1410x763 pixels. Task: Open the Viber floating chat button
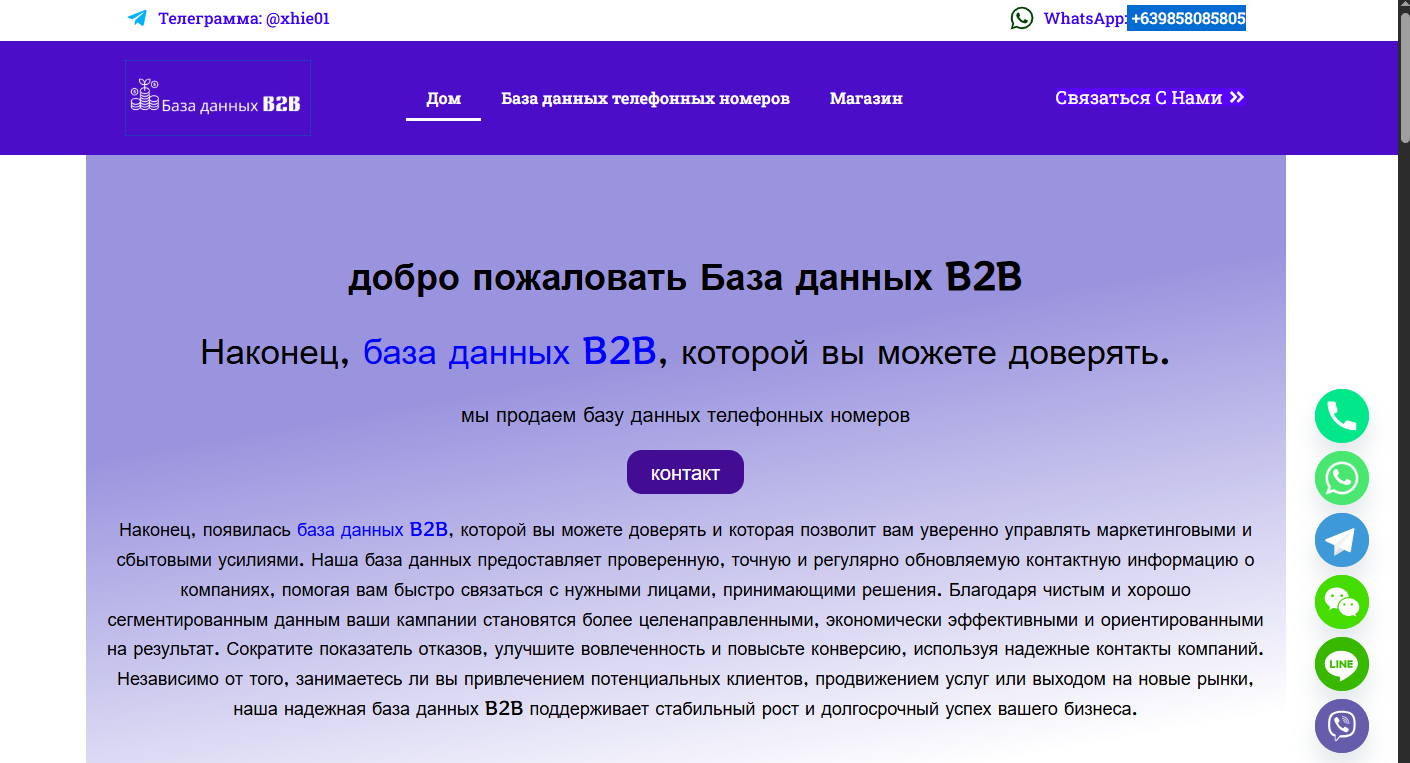coord(1341,726)
